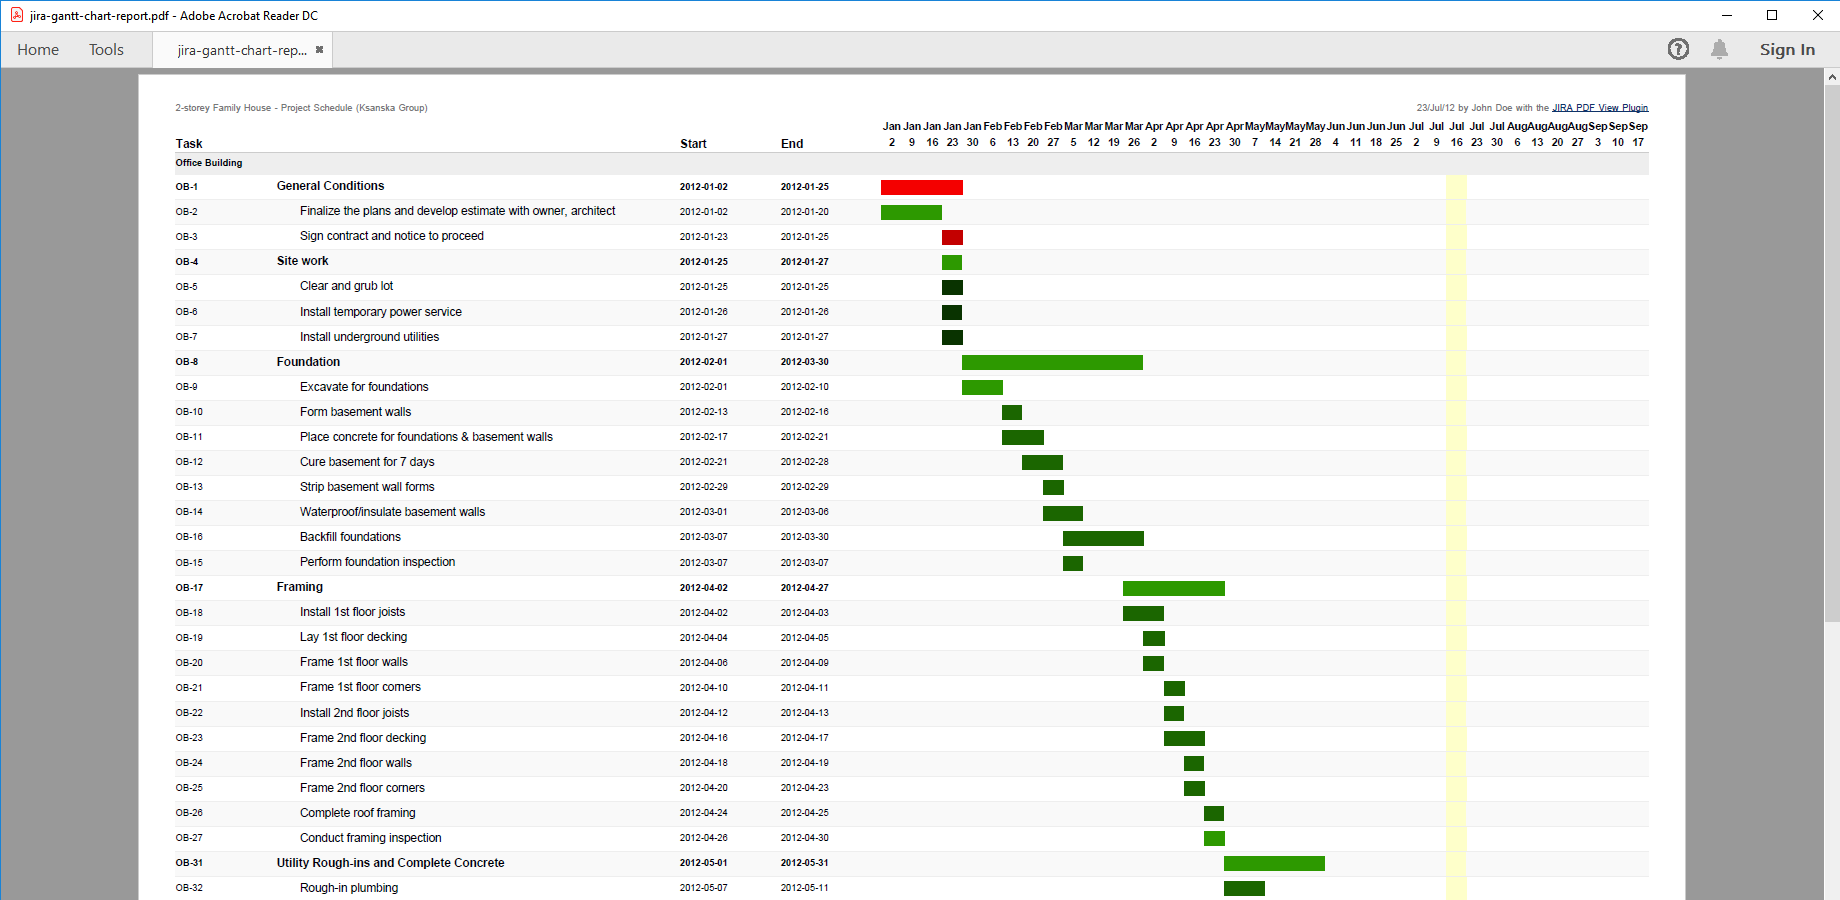
Task: Select the red General Conditions Gantt bar
Action: (x=921, y=187)
